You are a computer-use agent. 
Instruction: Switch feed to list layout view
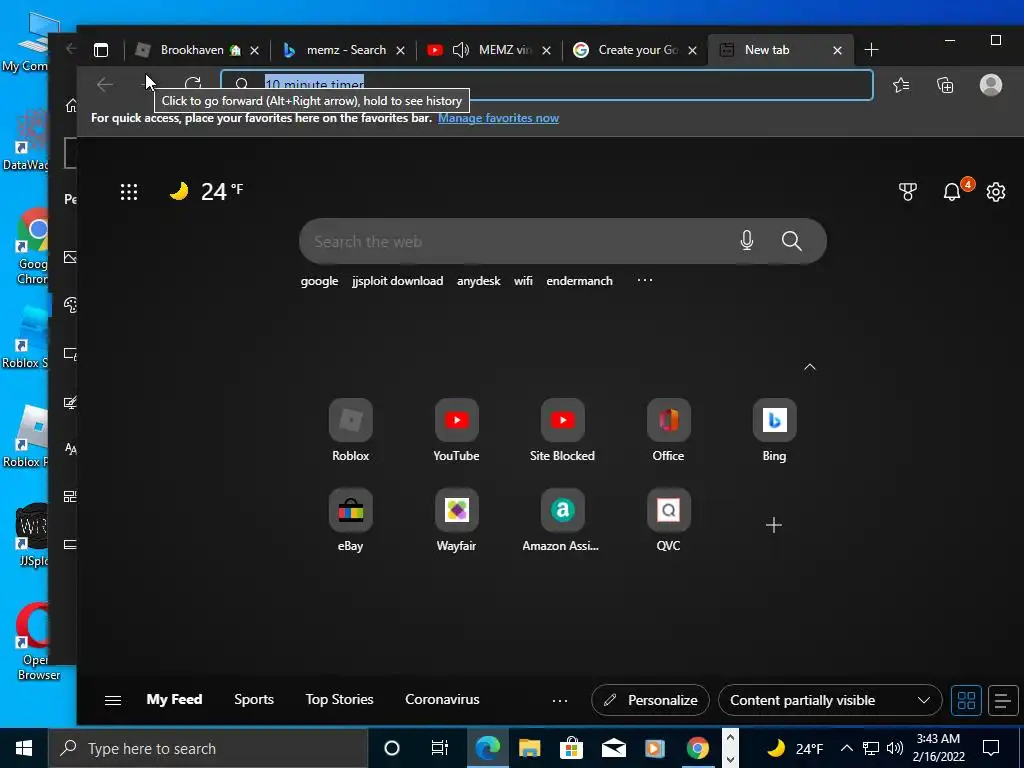[x=1003, y=701]
